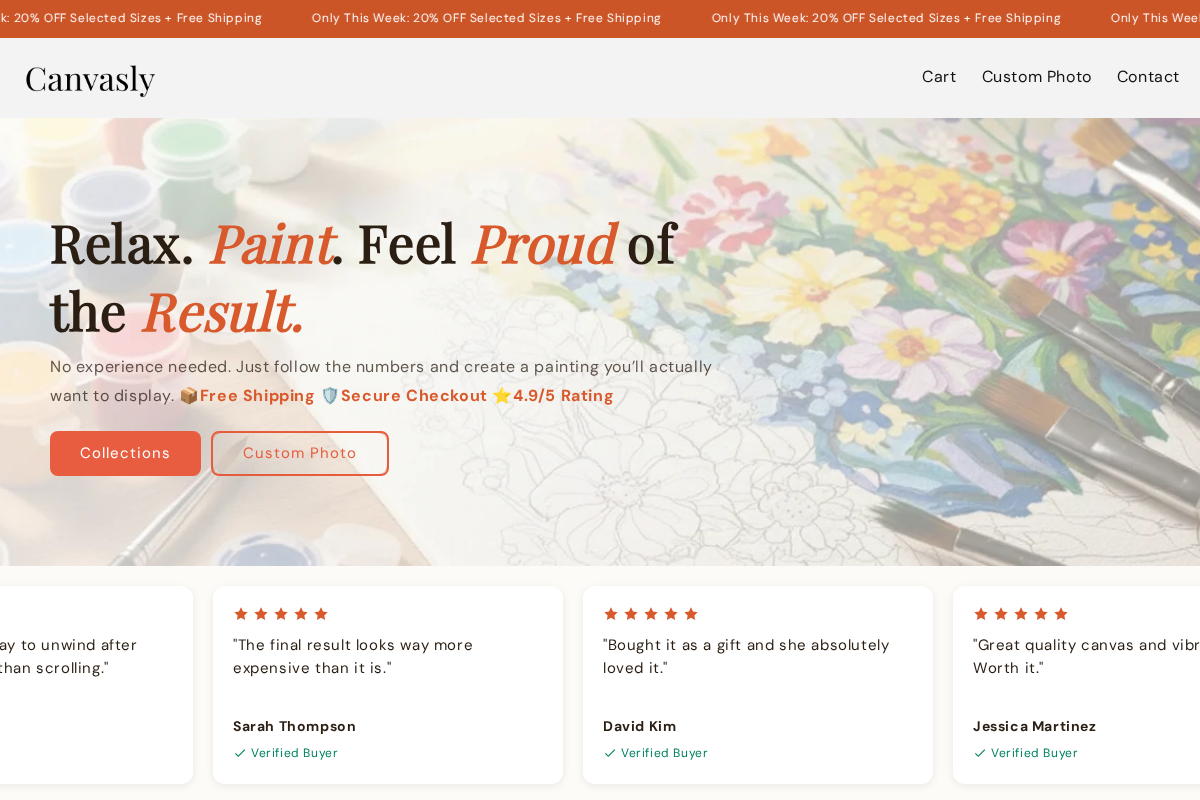The image size is (1200, 800).
Task: Click the 20% OFF promotional banner text
Action: point(486,17)
